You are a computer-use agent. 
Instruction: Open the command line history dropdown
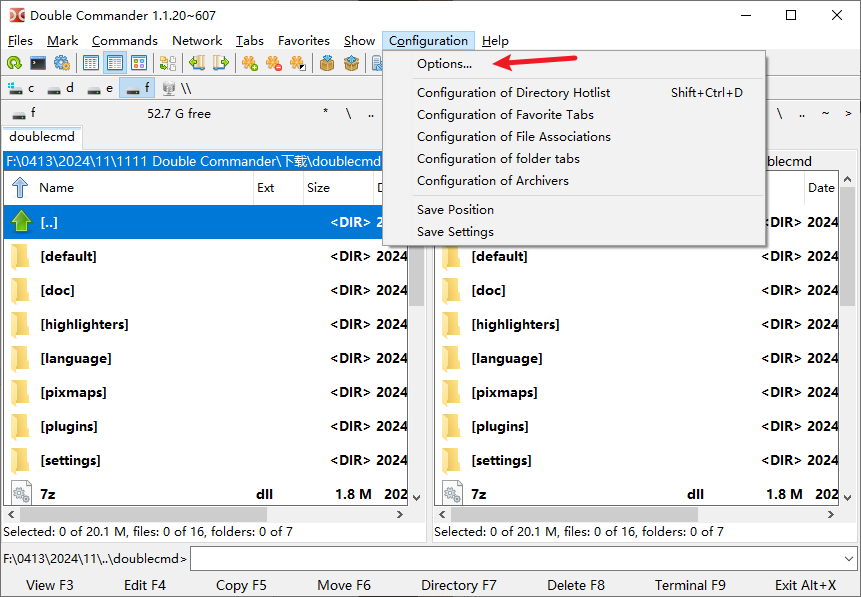pos(849,559)
